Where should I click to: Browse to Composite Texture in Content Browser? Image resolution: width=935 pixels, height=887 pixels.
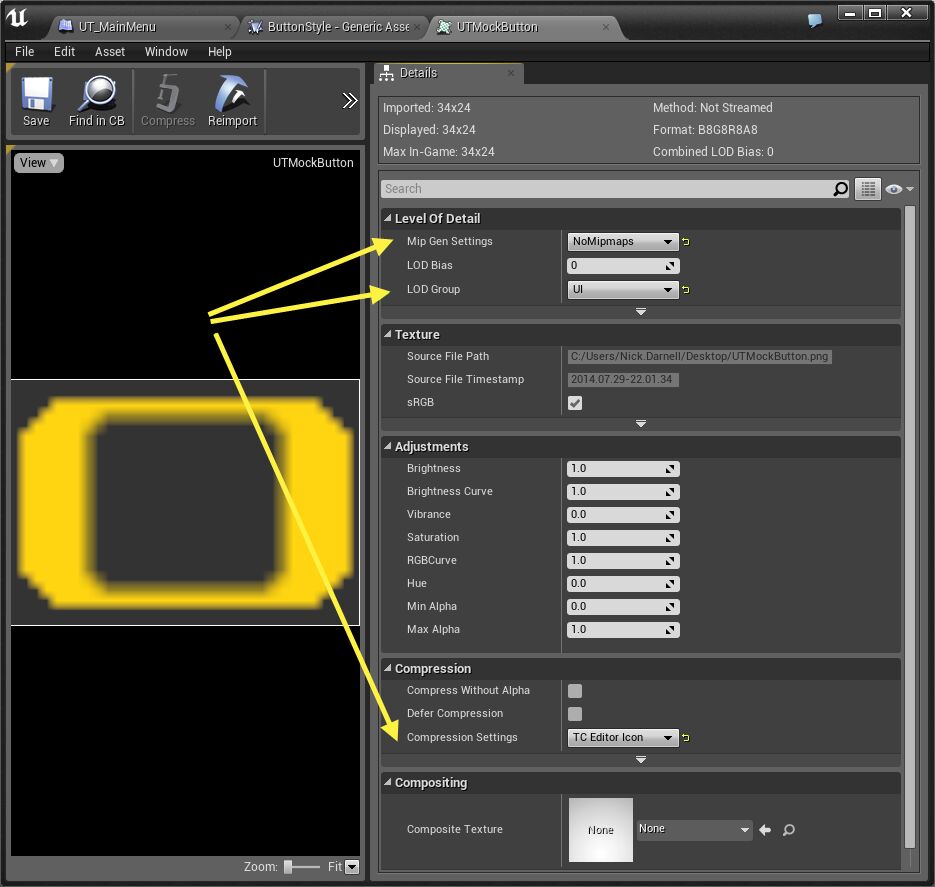point(789,830)
